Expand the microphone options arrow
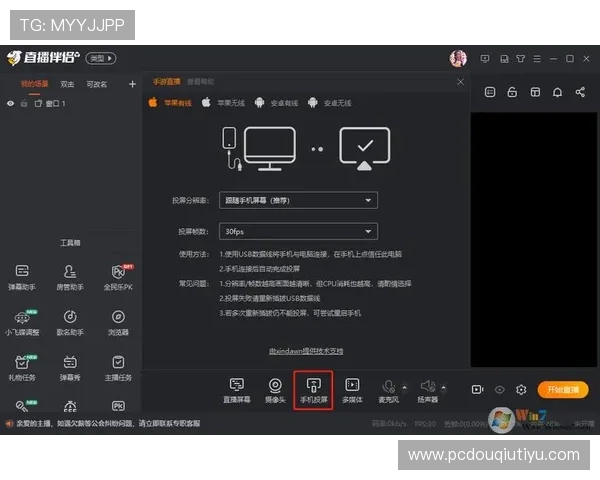 [404, 387]
